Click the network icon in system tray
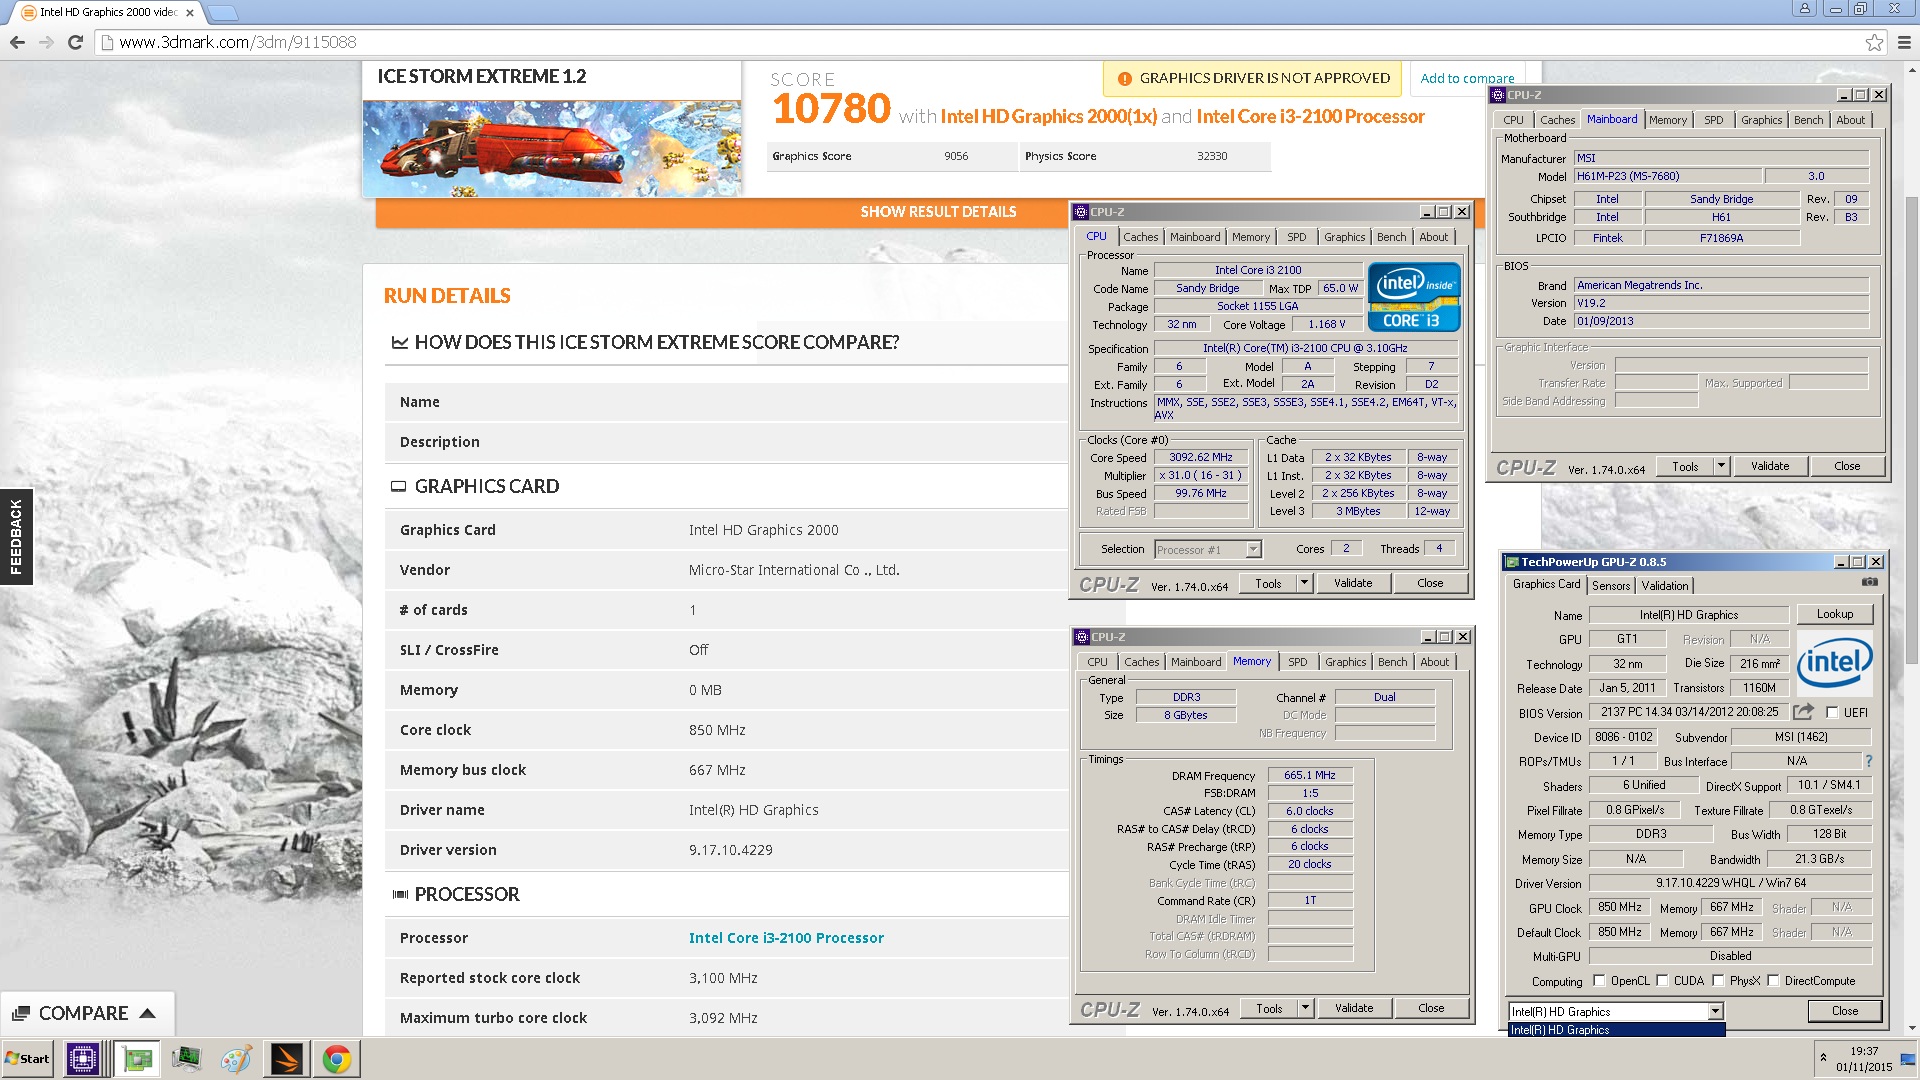This screenshot has width=1920, height=1080. 1909,1059
